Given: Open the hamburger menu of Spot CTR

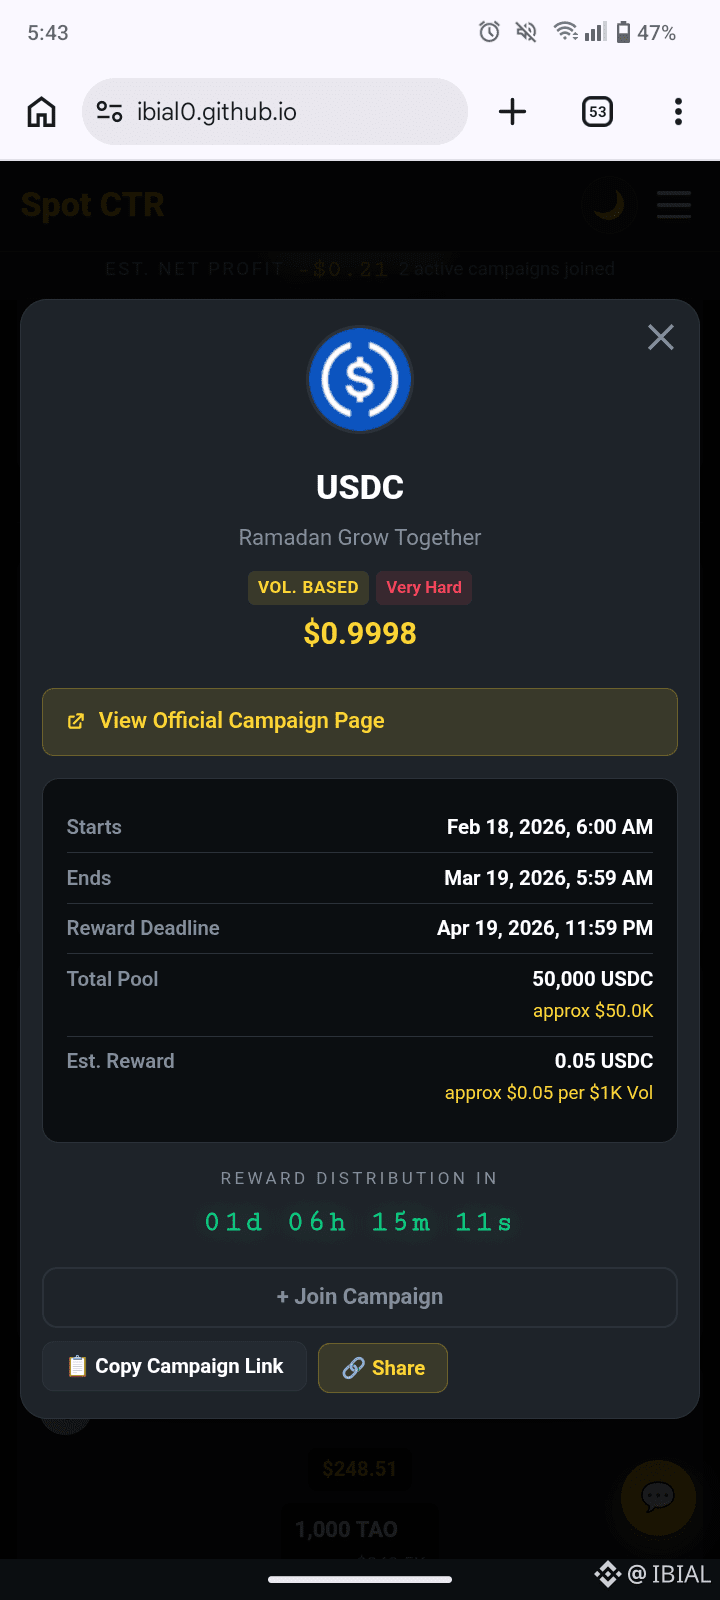Looking at the screenshot, I should tap(674, 205).
